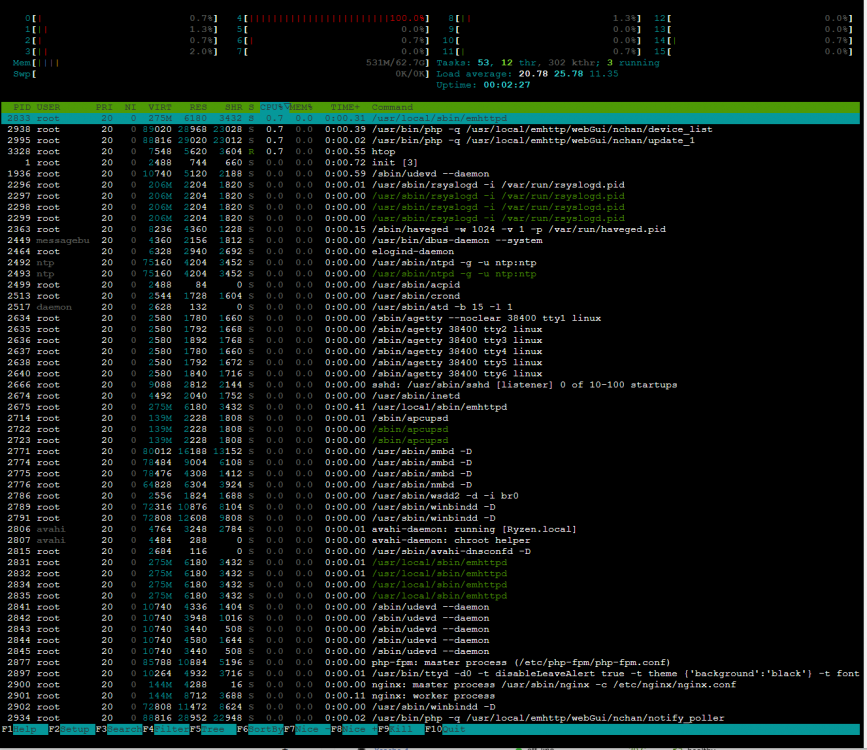Select the dbus-daemon --system row
This screenshot has width=867, height=750.
tap(430, 241)
